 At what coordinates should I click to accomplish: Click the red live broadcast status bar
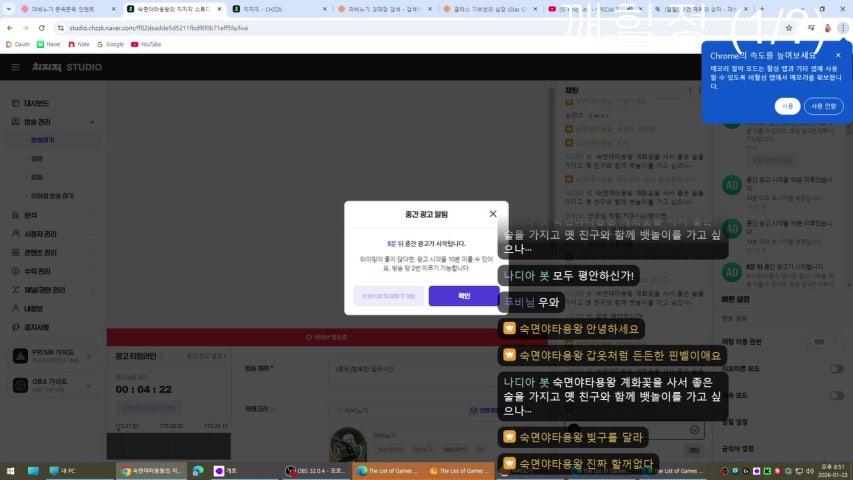[326, 337]
